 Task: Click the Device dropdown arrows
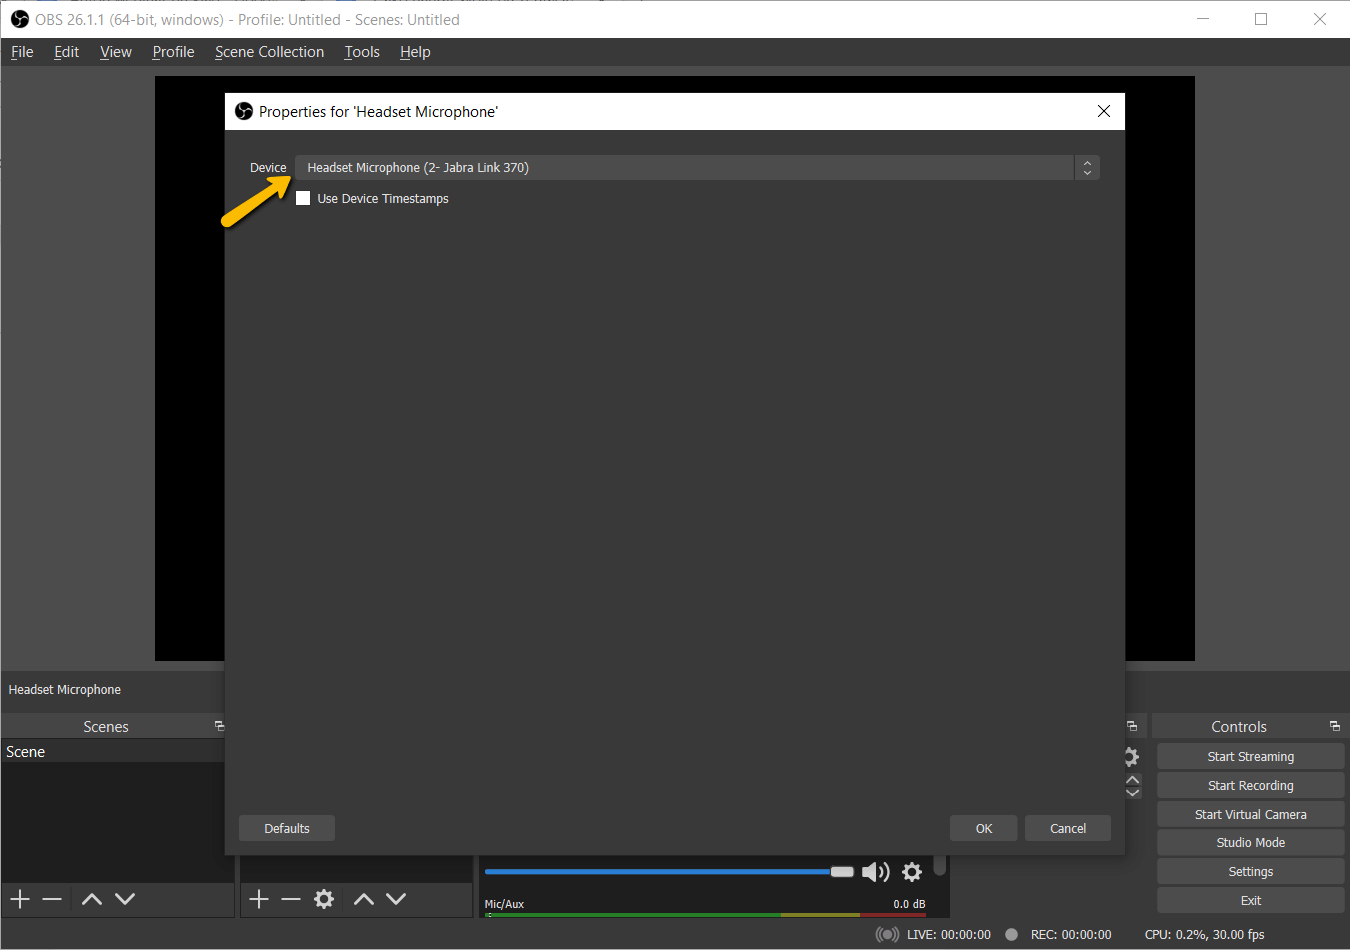1087,167
